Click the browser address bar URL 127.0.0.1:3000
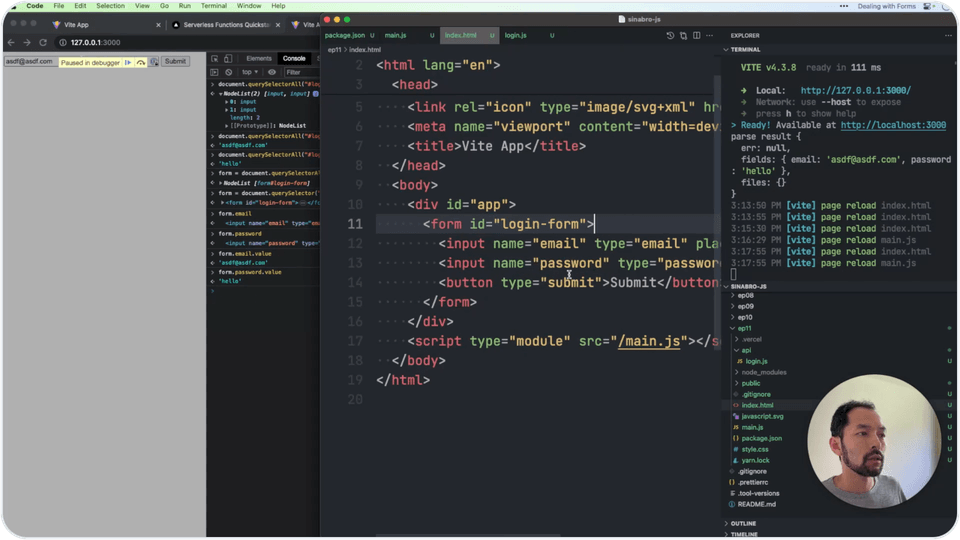The image size is (960, 540). (x=96, y=42)
